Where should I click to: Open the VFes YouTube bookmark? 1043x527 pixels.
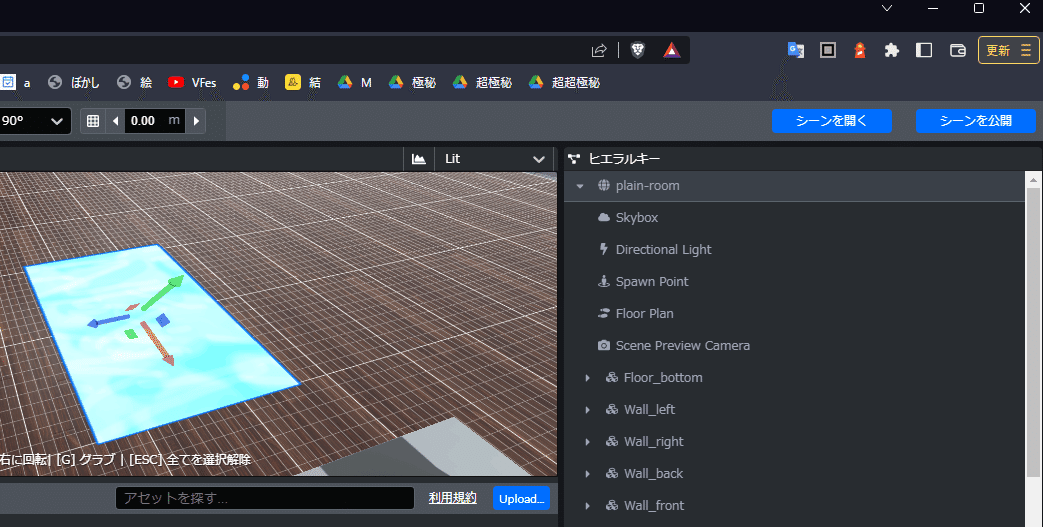(192, 83)
